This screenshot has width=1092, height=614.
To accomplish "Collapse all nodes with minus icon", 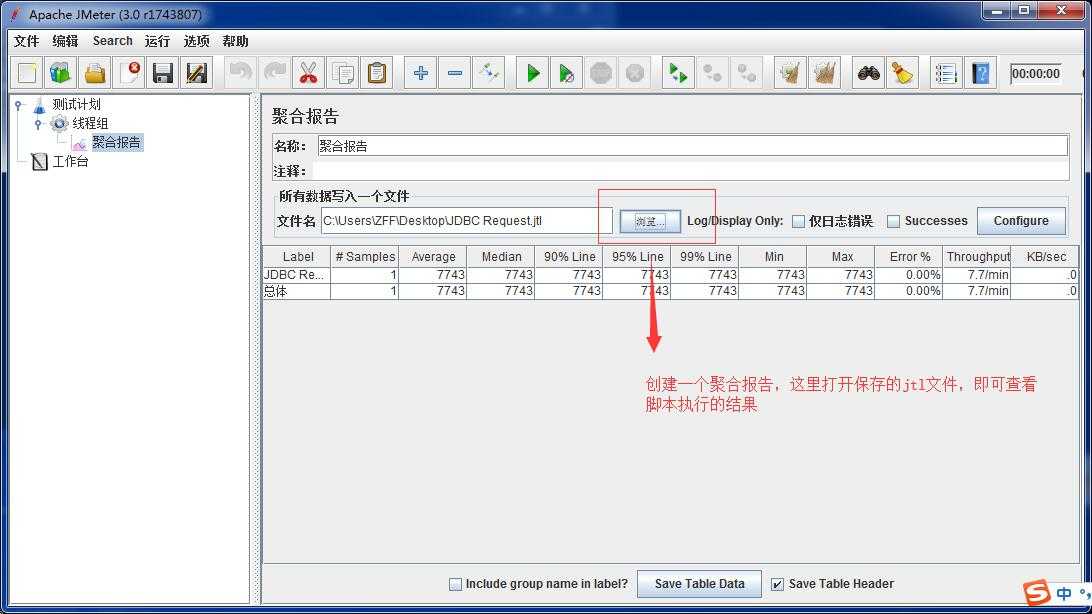I will pos(455,72).
